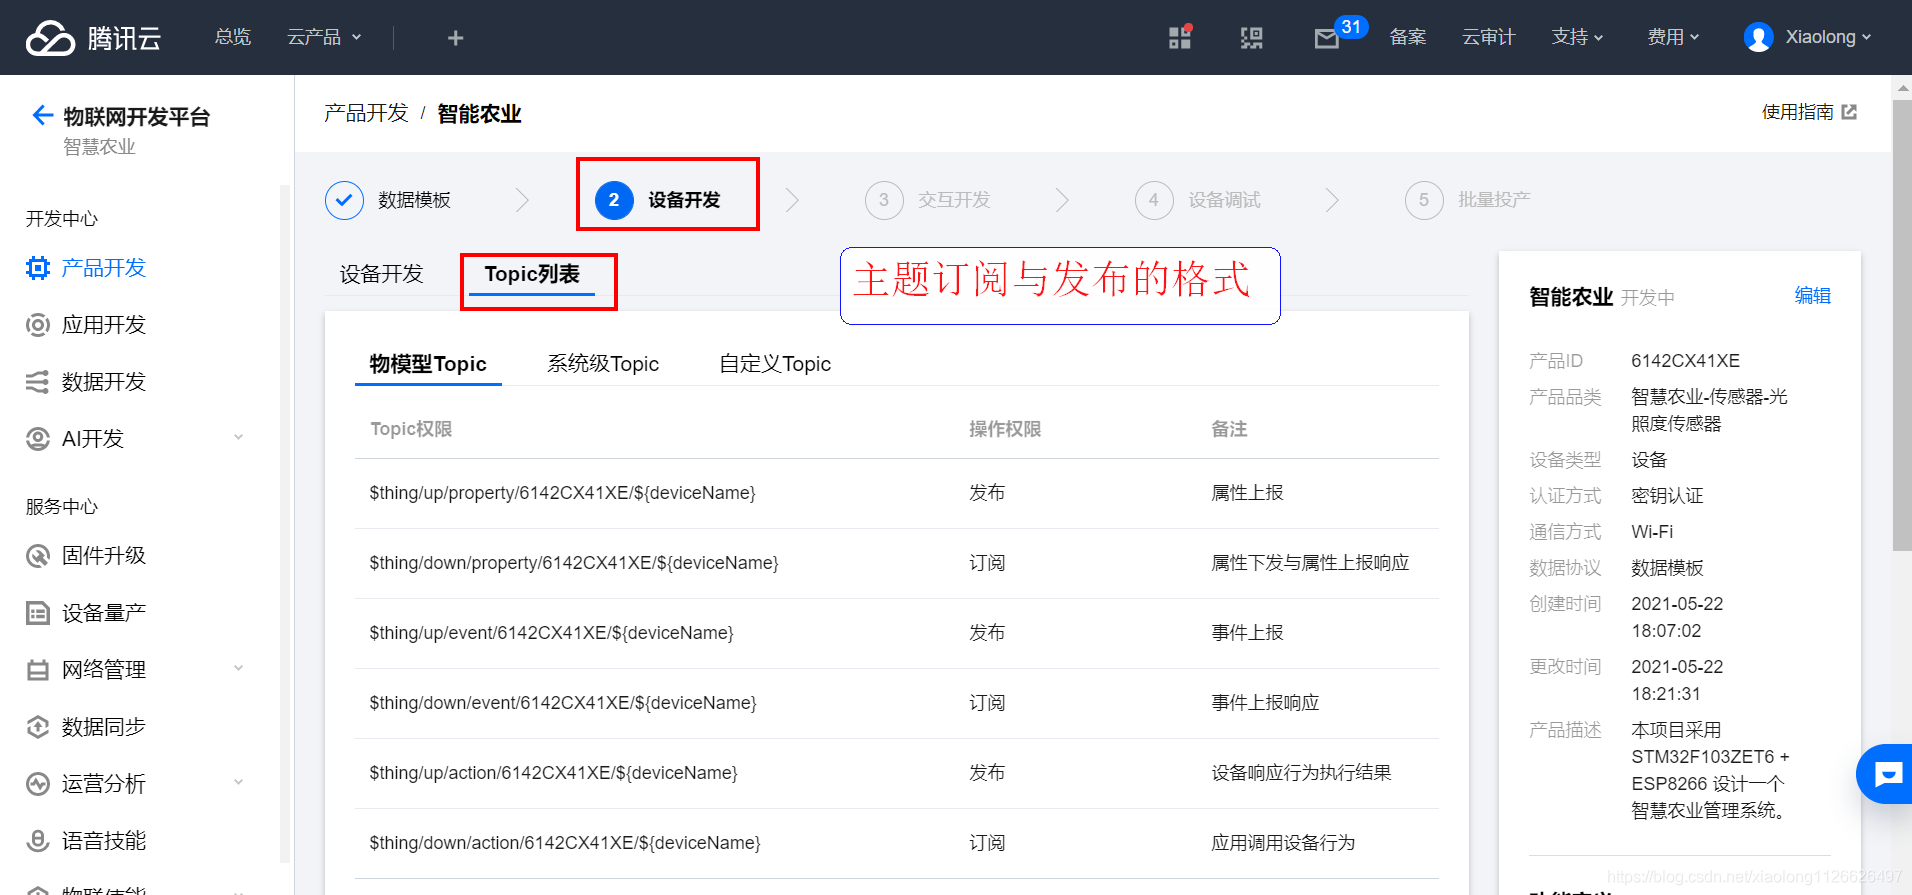The image size is (1912, 895).
Task: Click the $thing/up/event topic row text
Action: [x=551, y=633]
